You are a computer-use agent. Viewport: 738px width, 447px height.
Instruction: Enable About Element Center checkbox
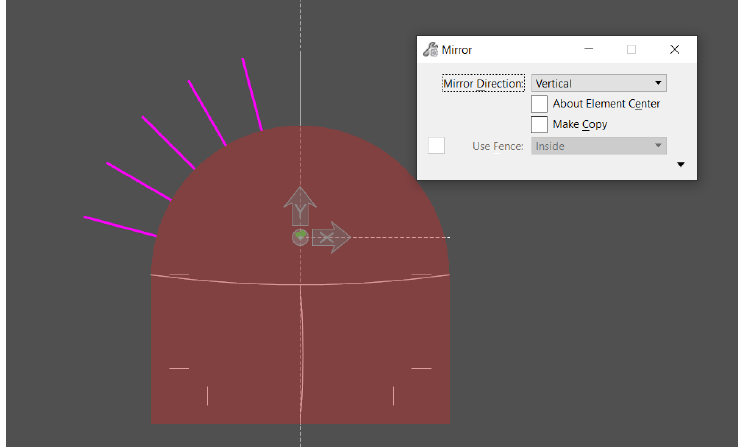click(539, 104)
